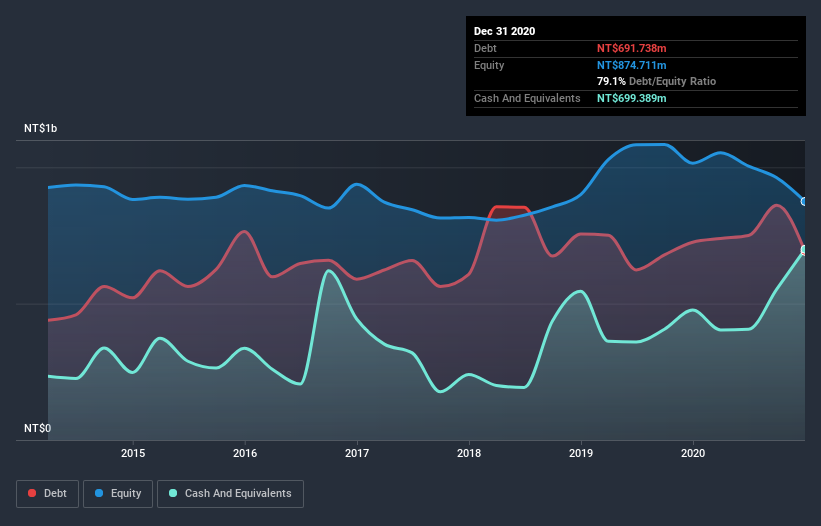Click the 2020 x-axis label
Screen dimensions: 821x526
pyautogui.click(x=693, y=453)
